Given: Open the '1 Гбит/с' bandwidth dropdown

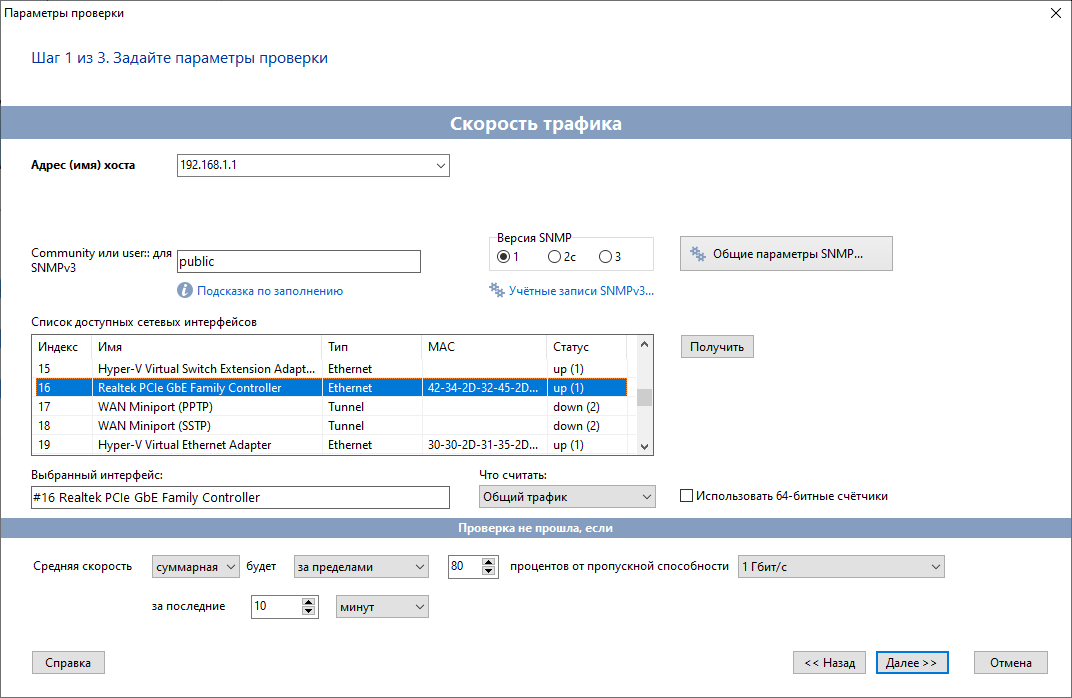Looking at the screenshot, I should 935,567.
